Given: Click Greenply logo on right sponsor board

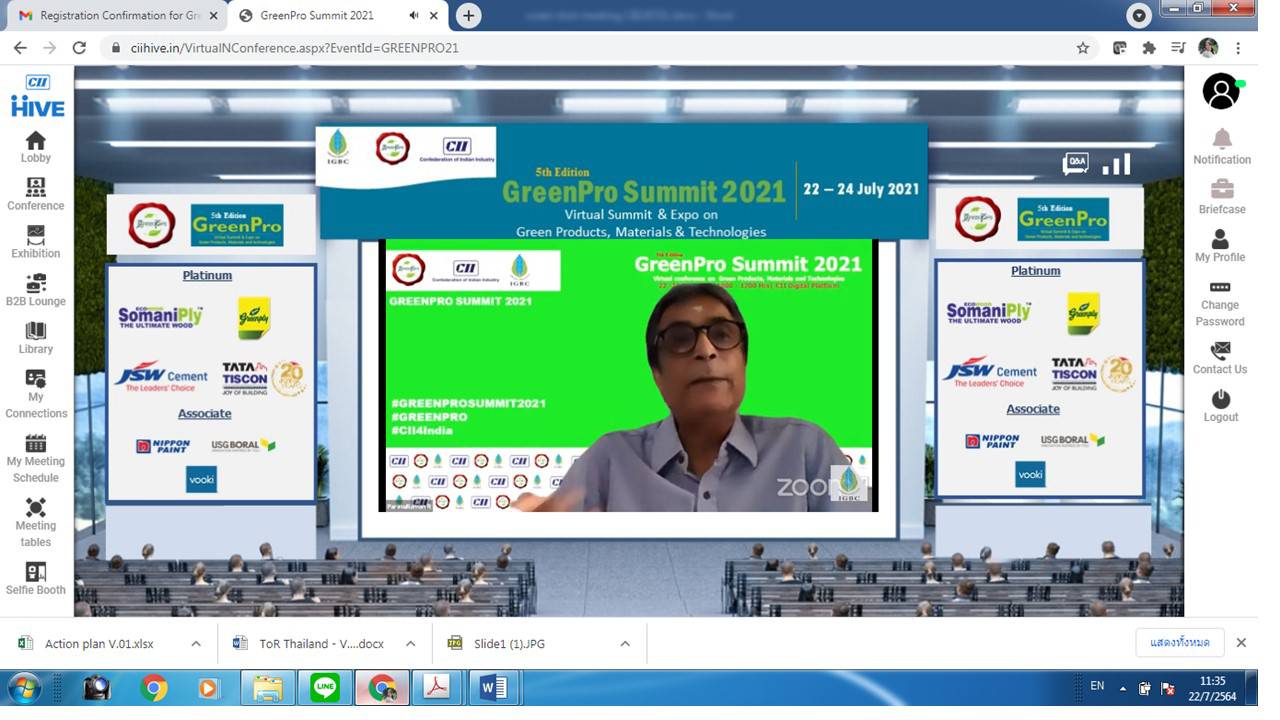Looking at the screenshot, I should click(1083, 313).
